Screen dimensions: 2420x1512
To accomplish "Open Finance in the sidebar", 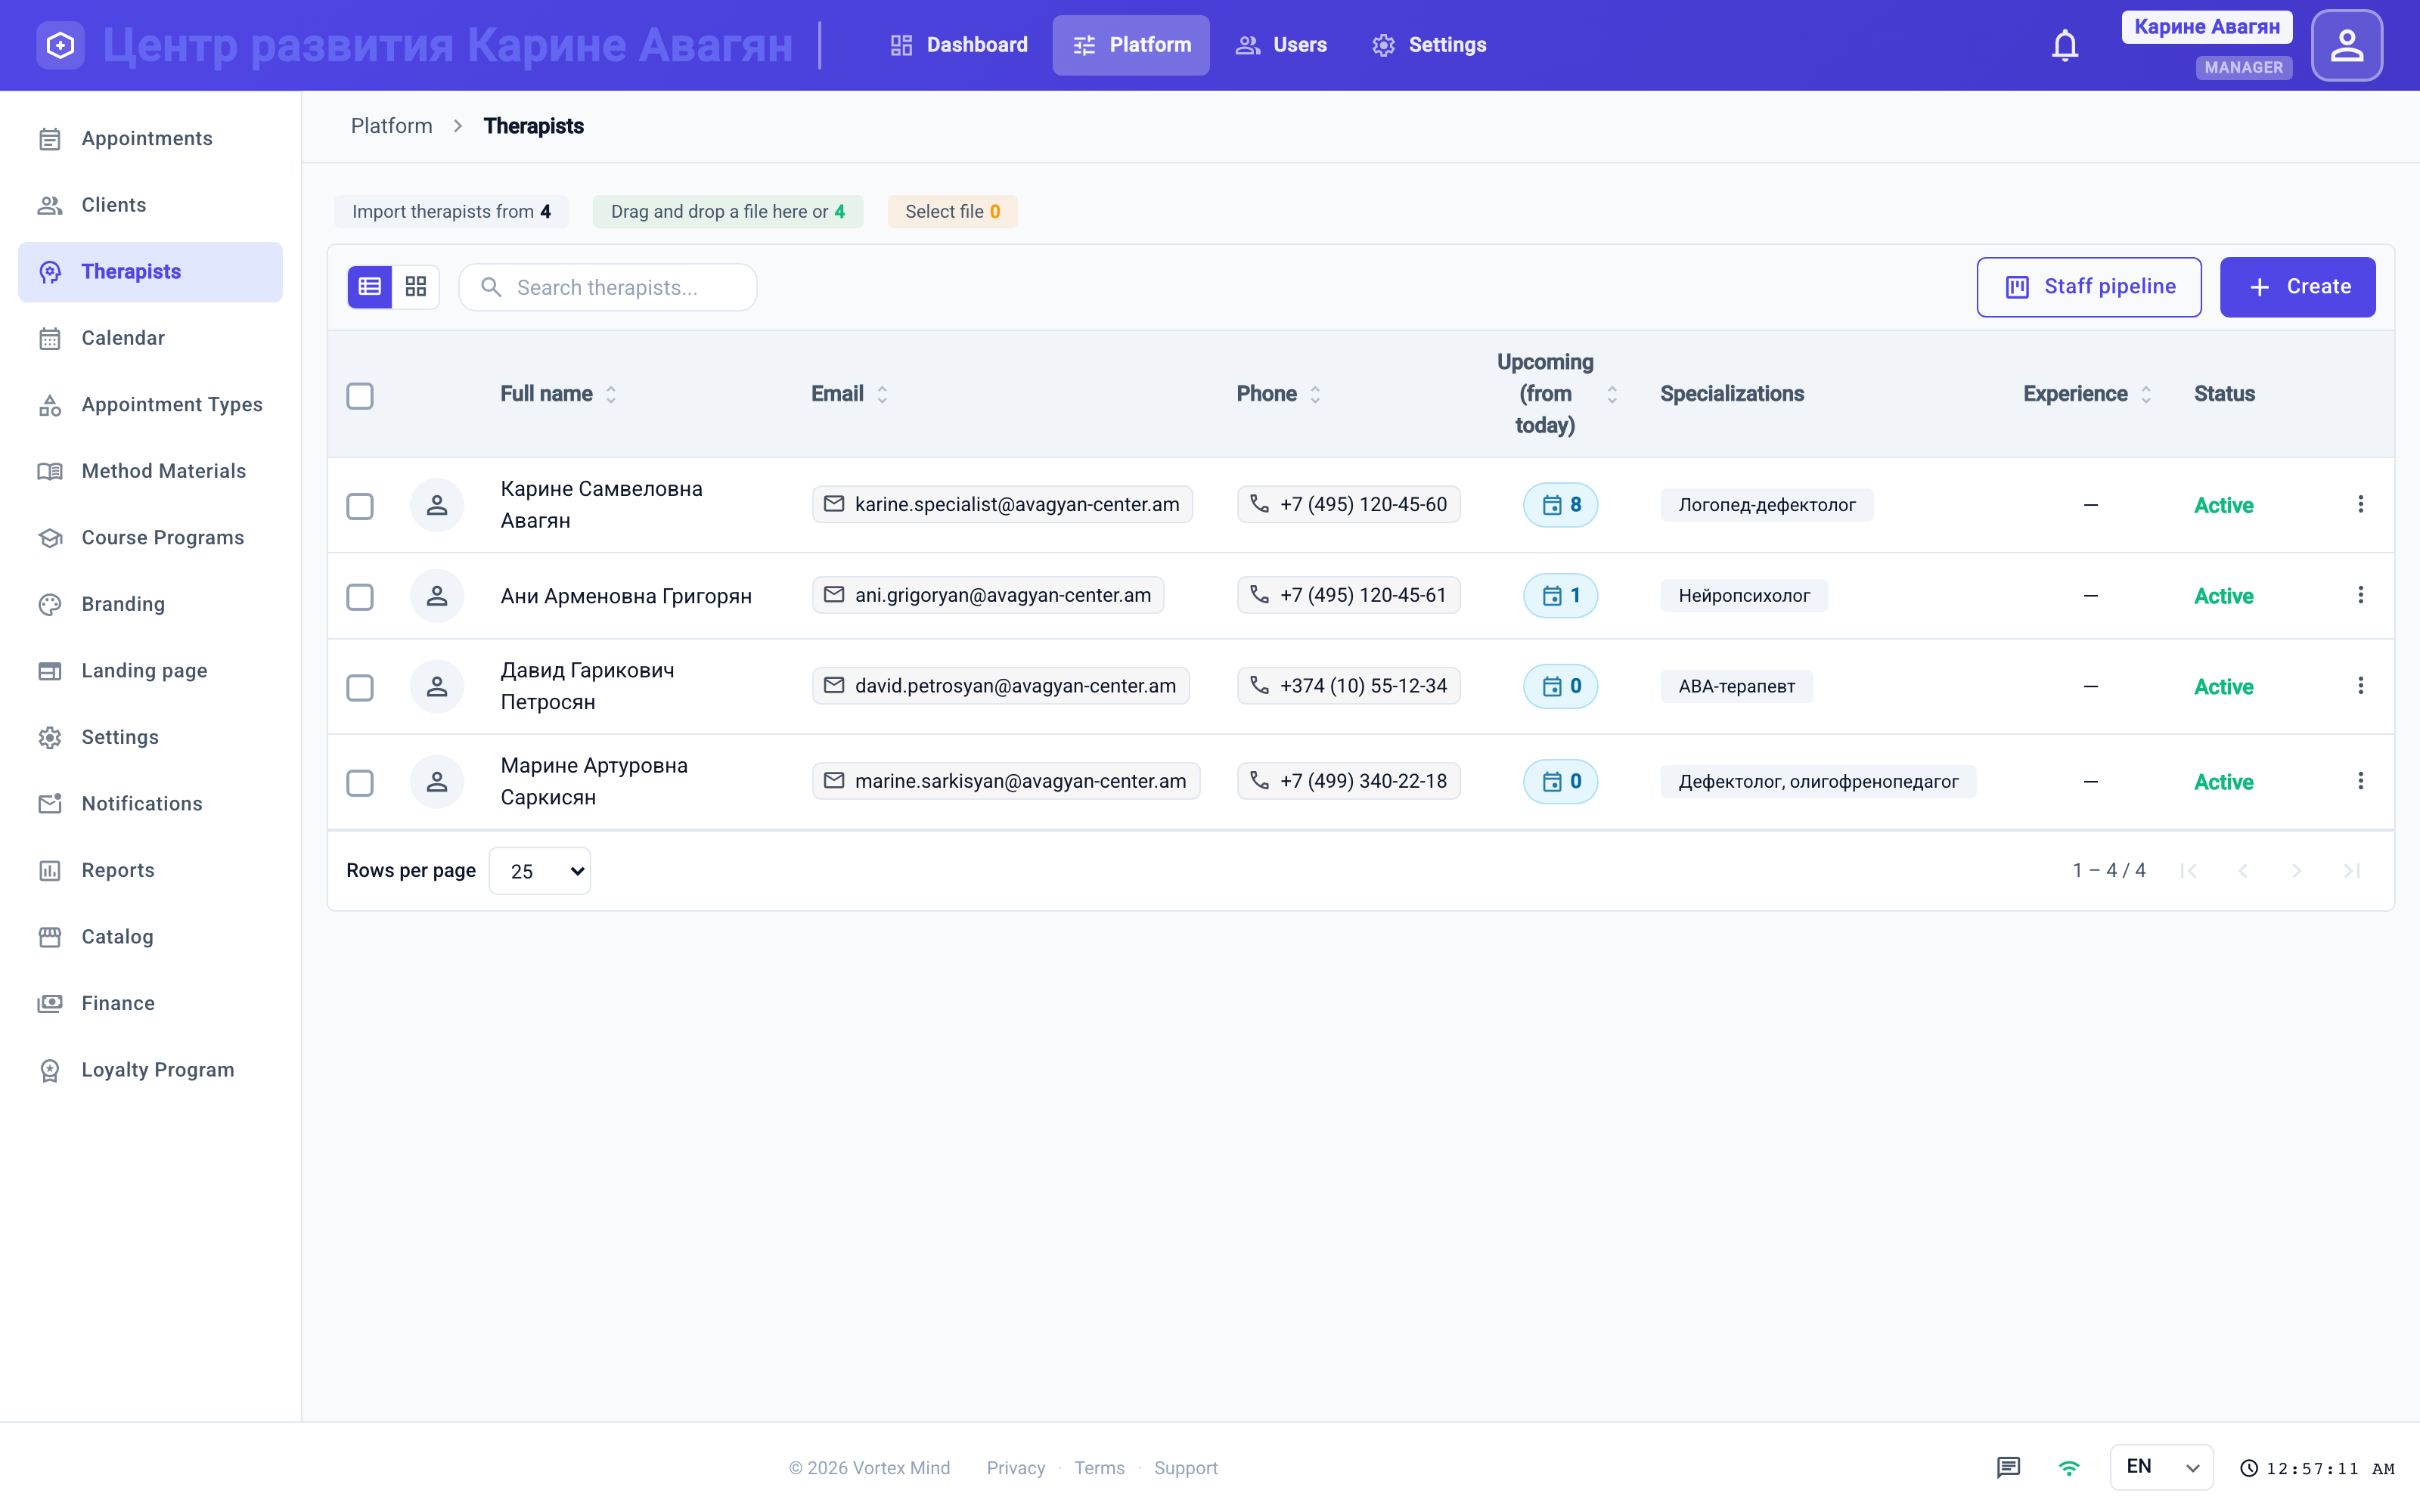I will 150,1004.
